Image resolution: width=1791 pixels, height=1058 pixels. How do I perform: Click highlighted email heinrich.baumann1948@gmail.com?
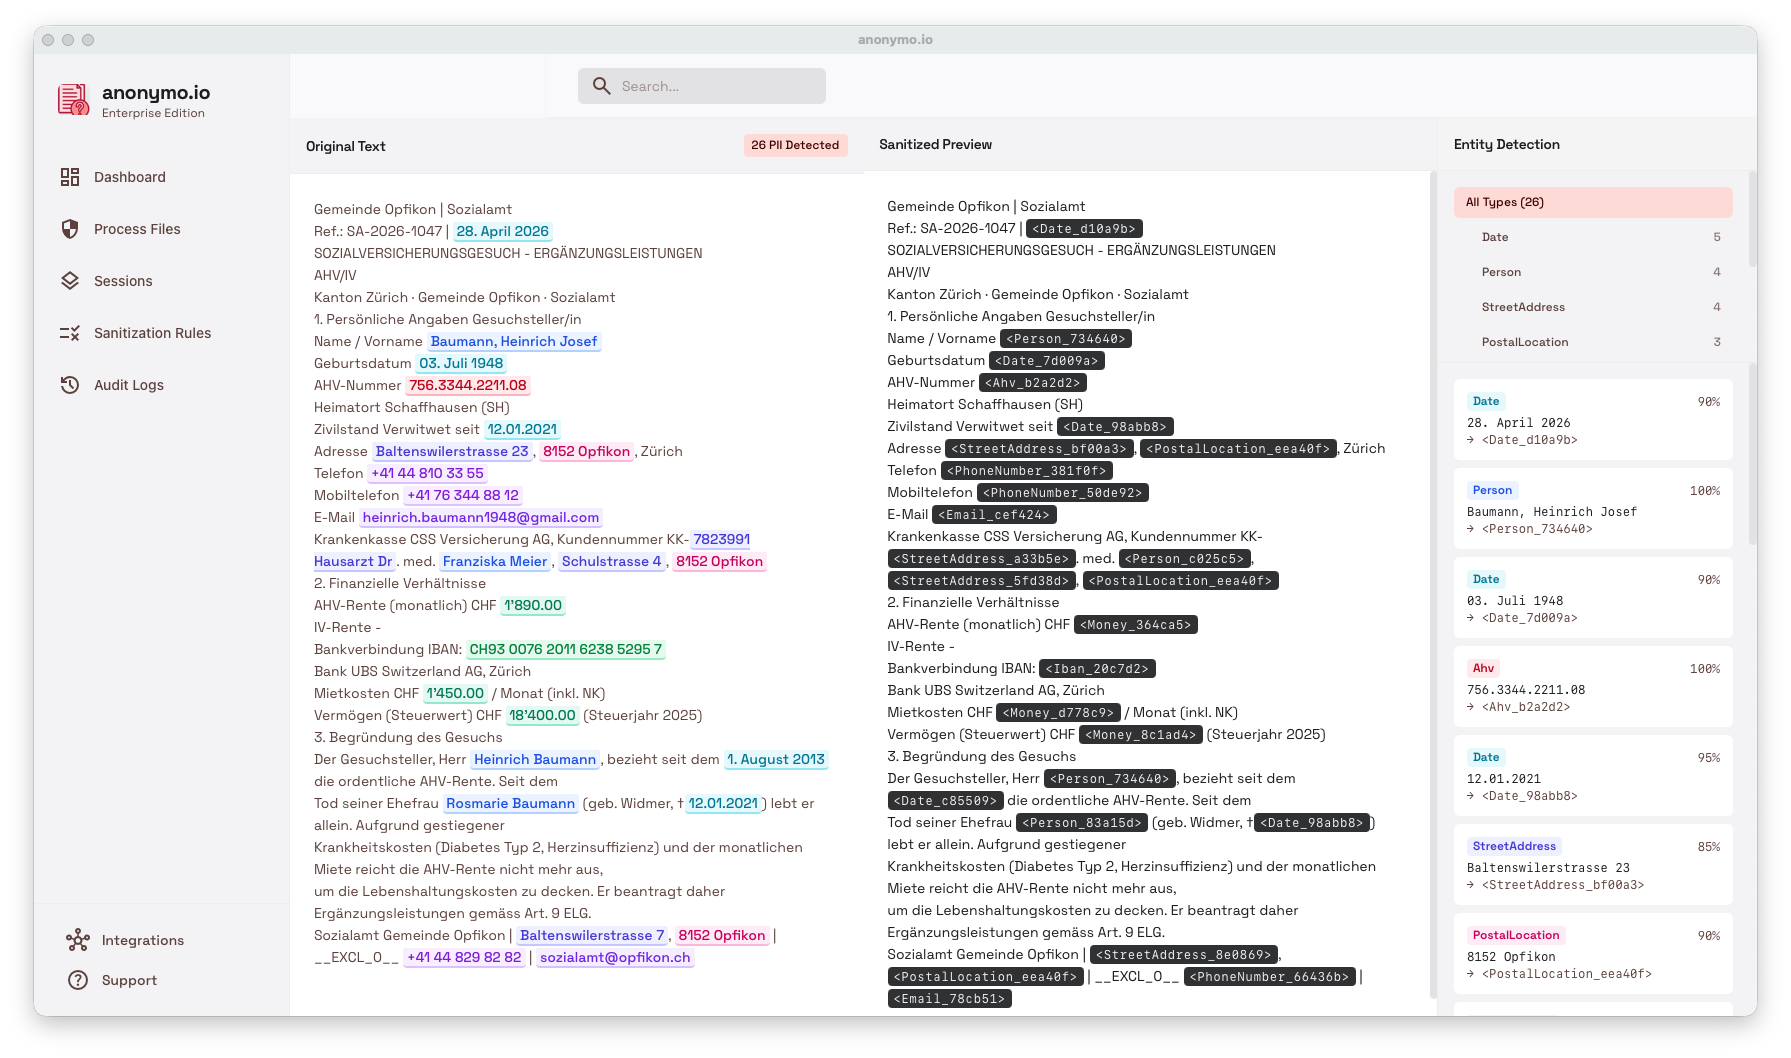pyautogui.click(x=481, y=517)
